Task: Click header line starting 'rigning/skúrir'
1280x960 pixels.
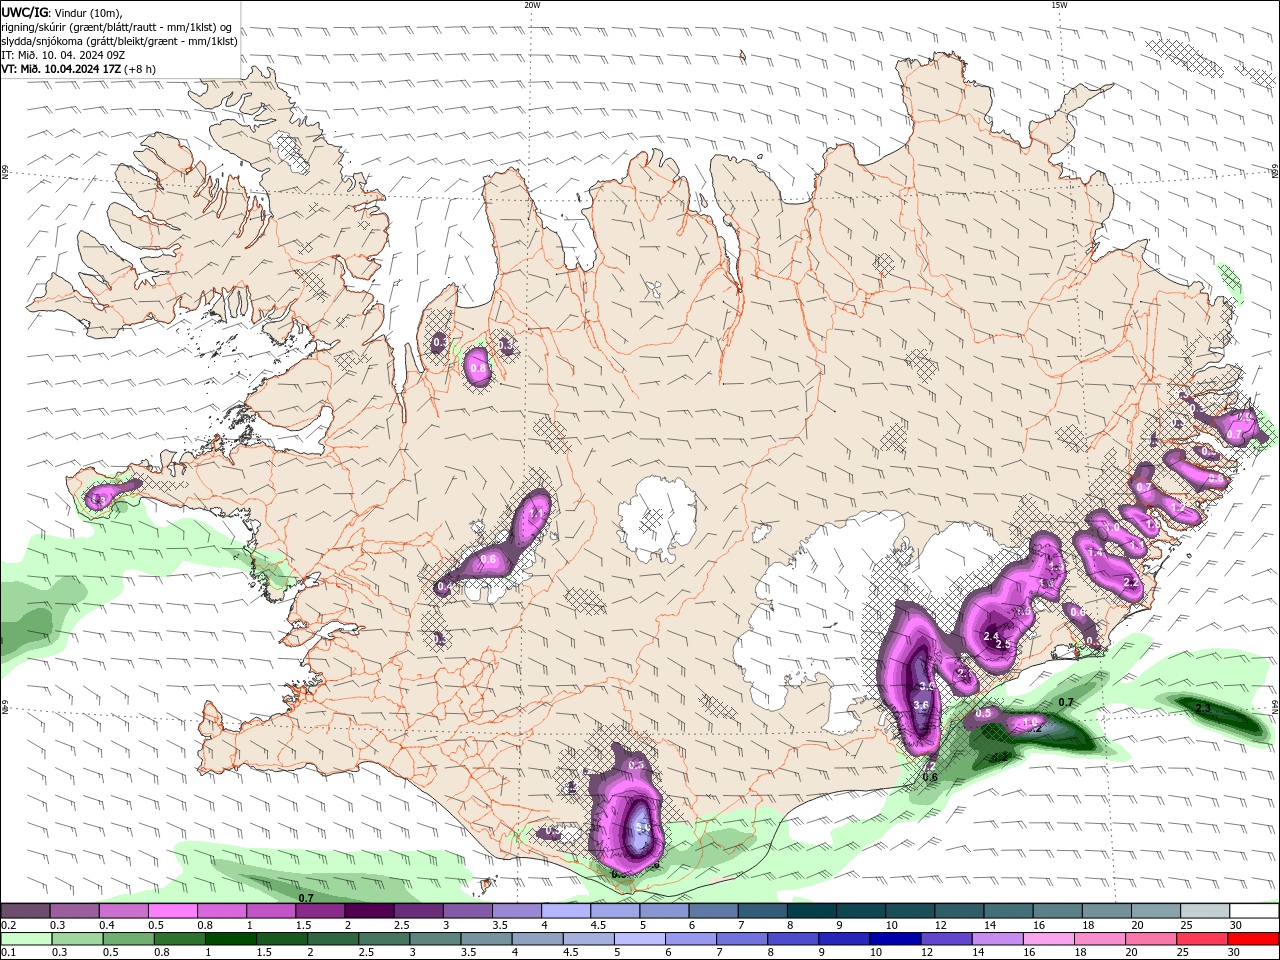Action: [118, 27]
